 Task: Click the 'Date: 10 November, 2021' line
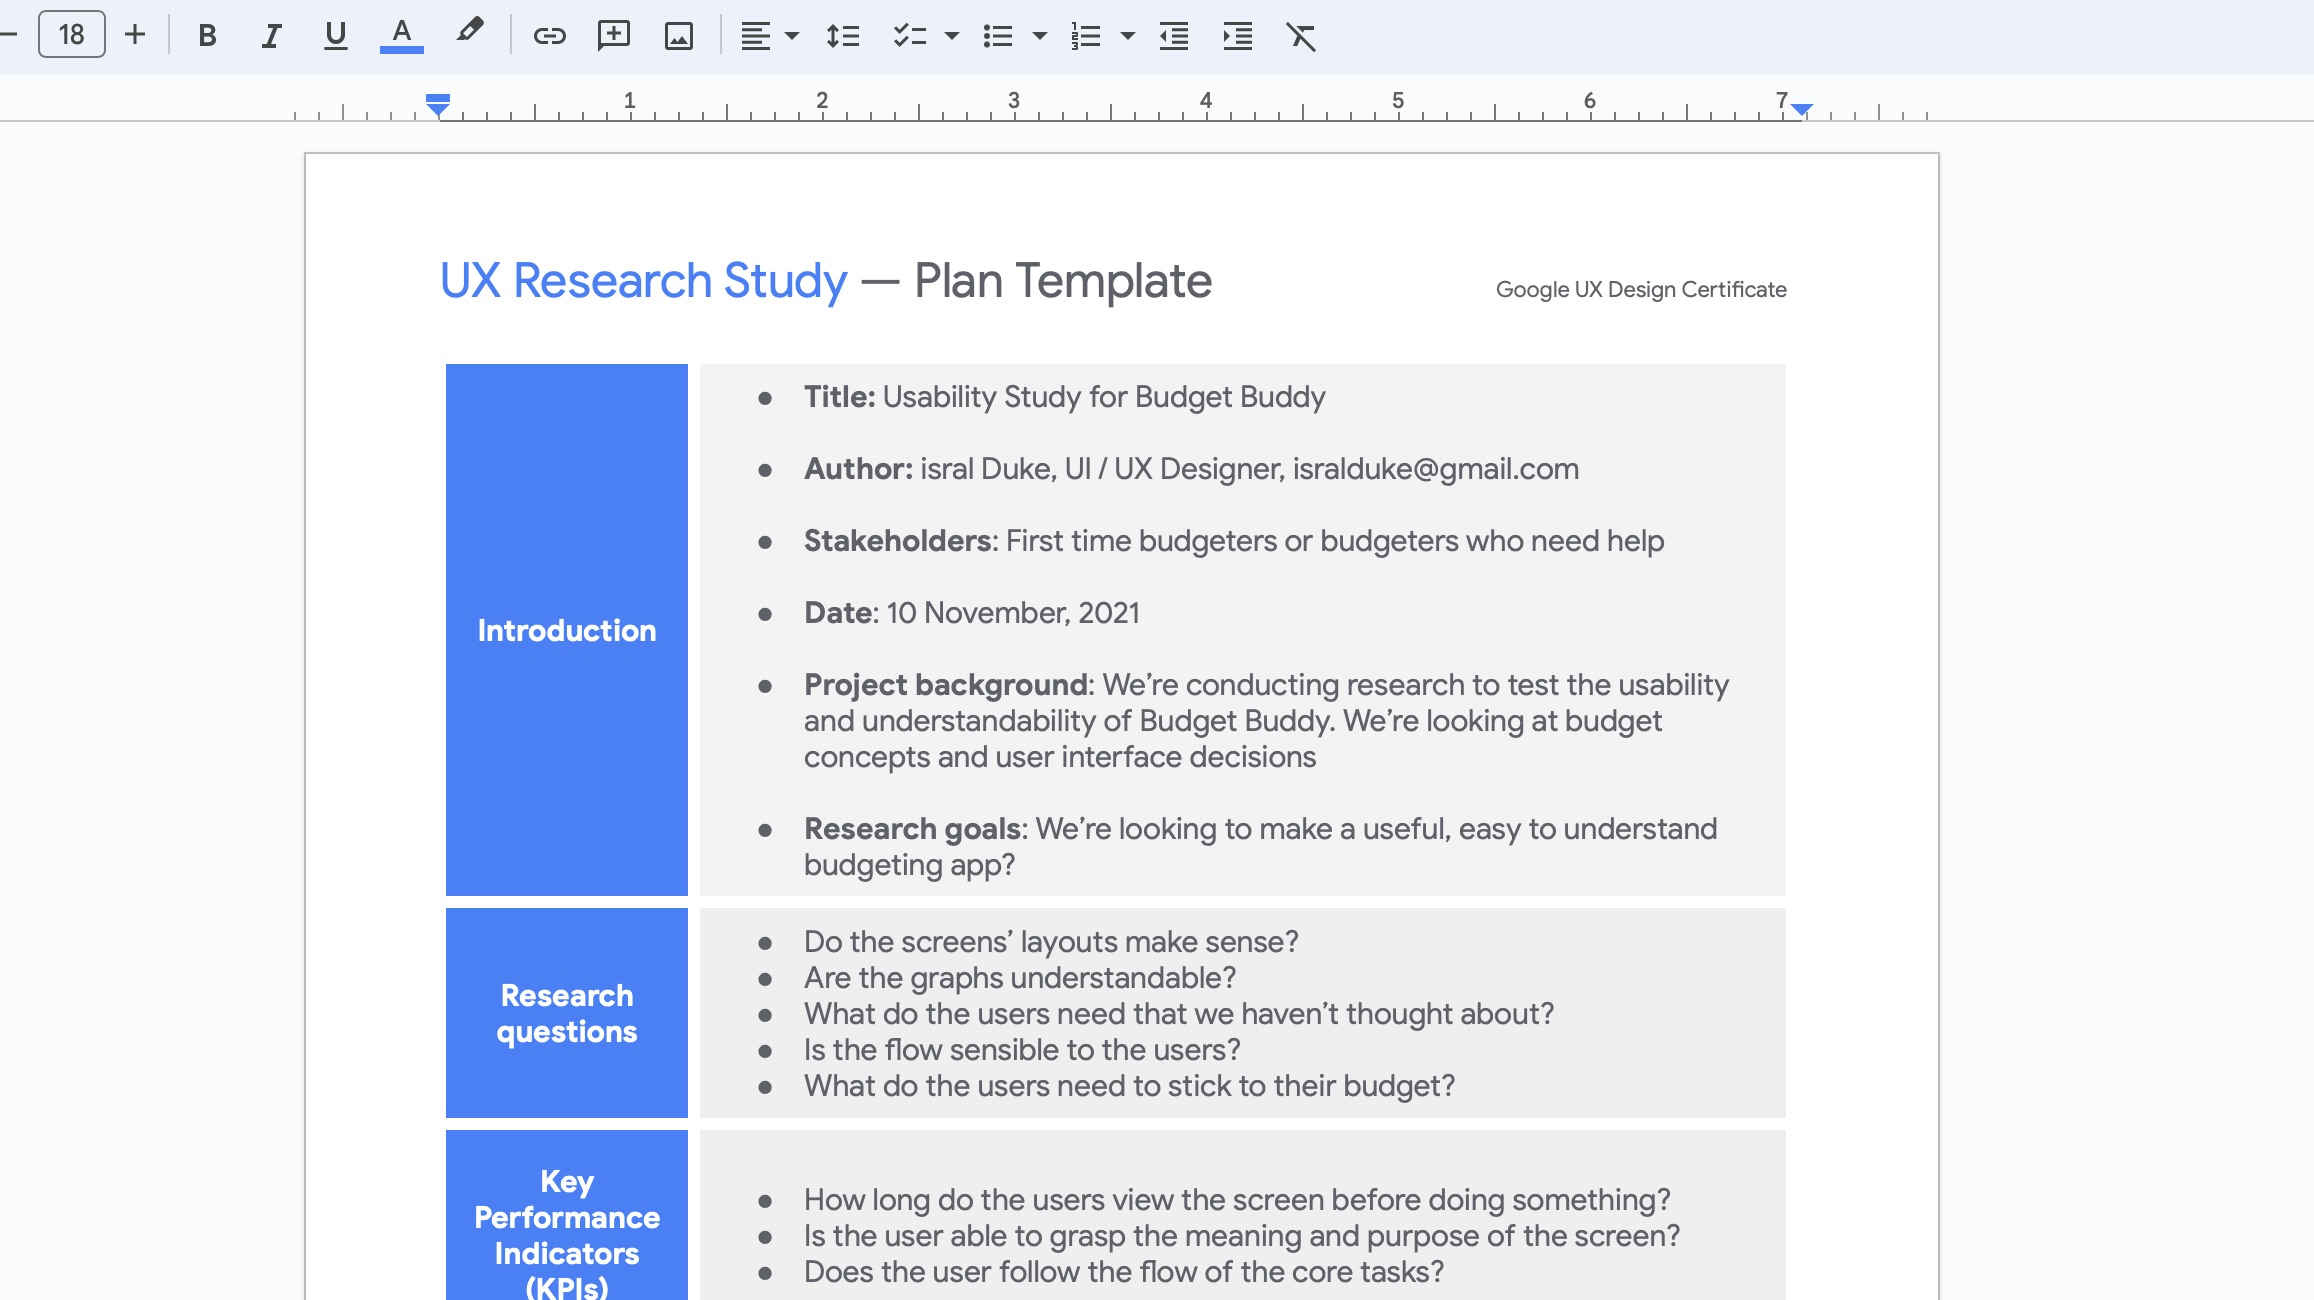tap(972, 613)
